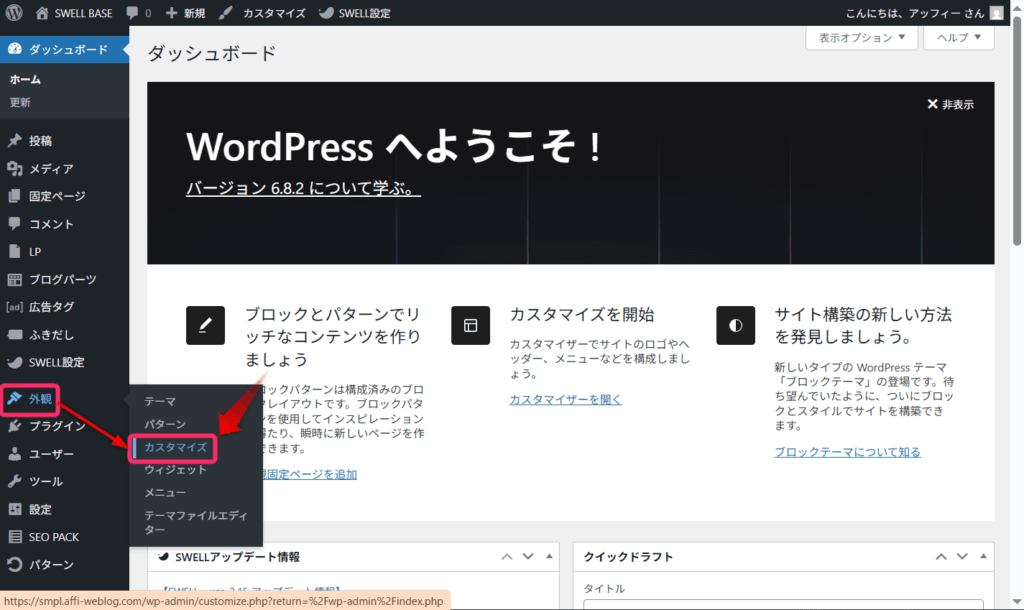
Task: Choose テーマ in the 外観 flyout
Action: [x=160, y=401]
